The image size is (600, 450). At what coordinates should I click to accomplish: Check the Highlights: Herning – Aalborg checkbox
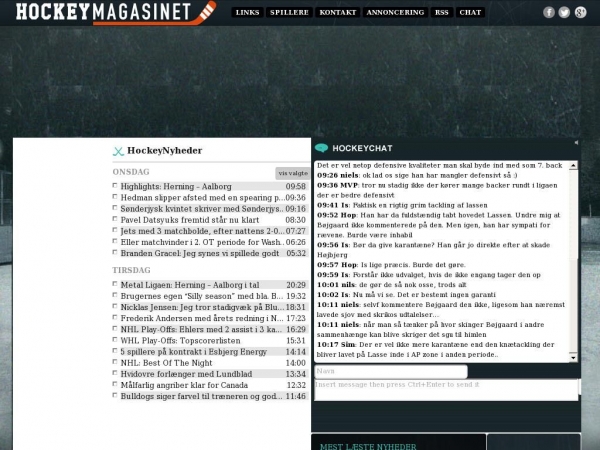(x=115, y=186)
